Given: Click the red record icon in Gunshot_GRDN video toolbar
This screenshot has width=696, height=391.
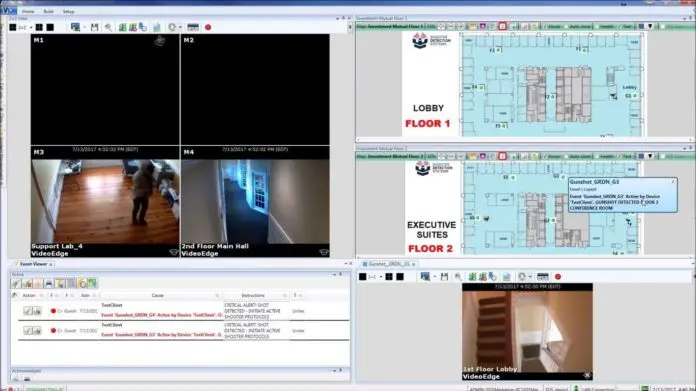Looking at the screenshot, I should point(558,277).
